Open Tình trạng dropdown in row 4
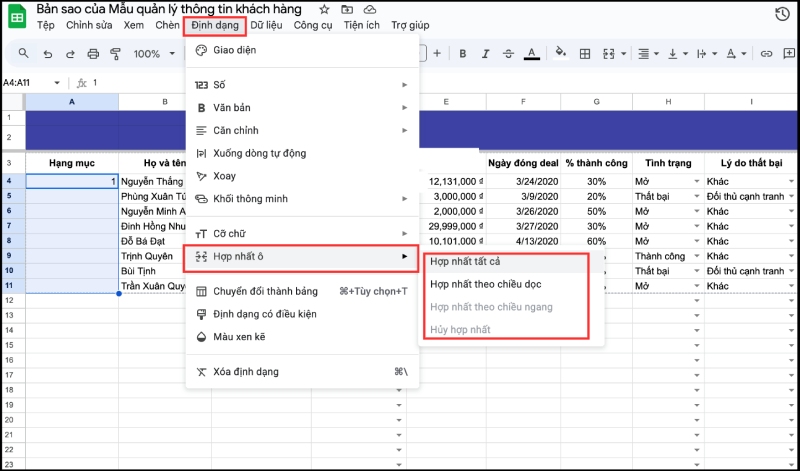This screenshot has height=471, width=800. (x=697, y=182)
